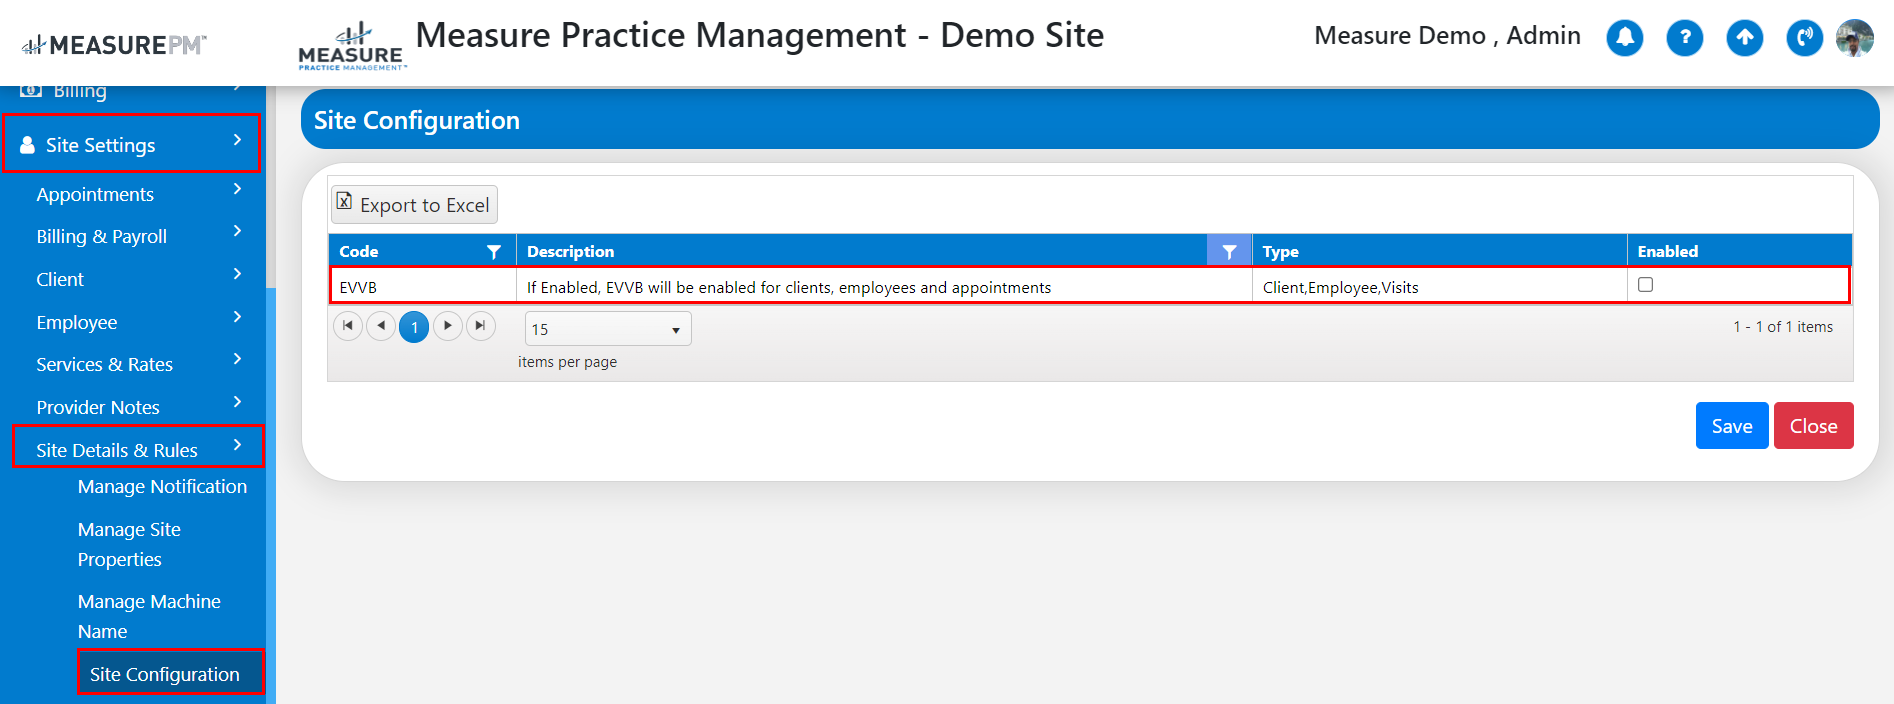Image resolution: width=1894 pixels, height=704 pixels.
Task: Select the EVVB code cell
Action: click(x=422, y=287)
